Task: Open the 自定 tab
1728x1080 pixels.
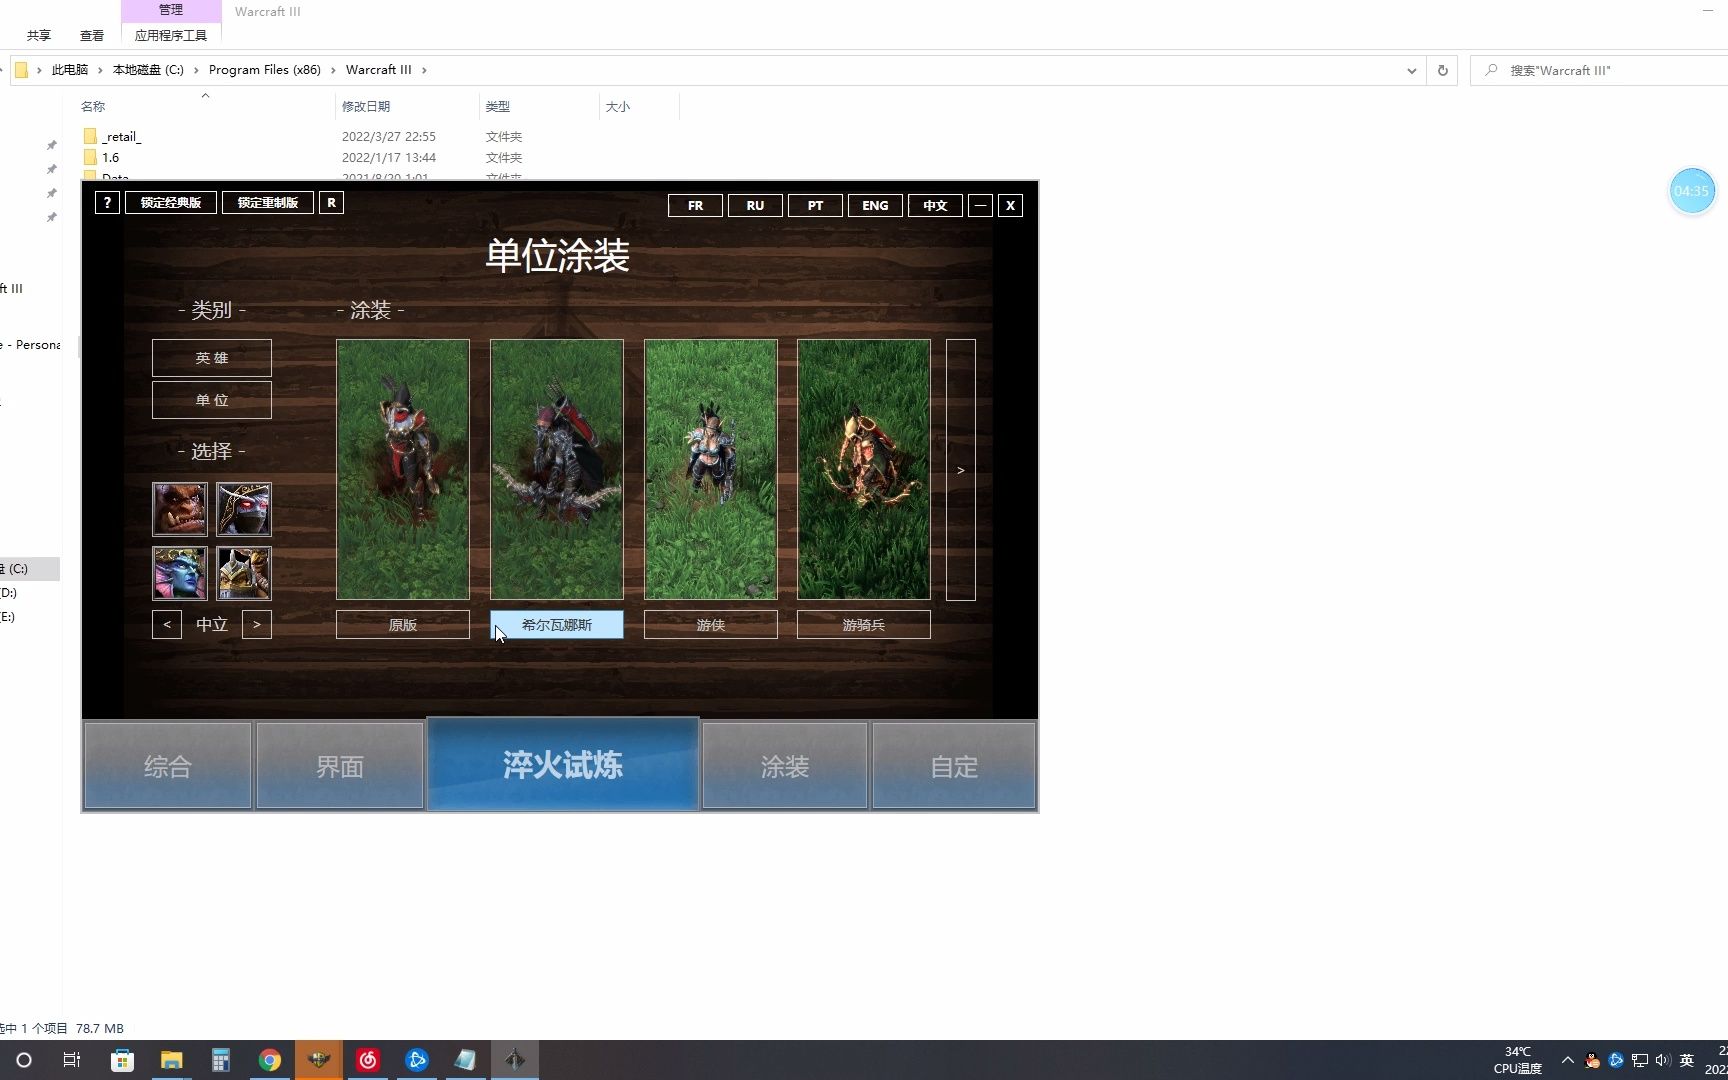Action: [x=954, y=766]
